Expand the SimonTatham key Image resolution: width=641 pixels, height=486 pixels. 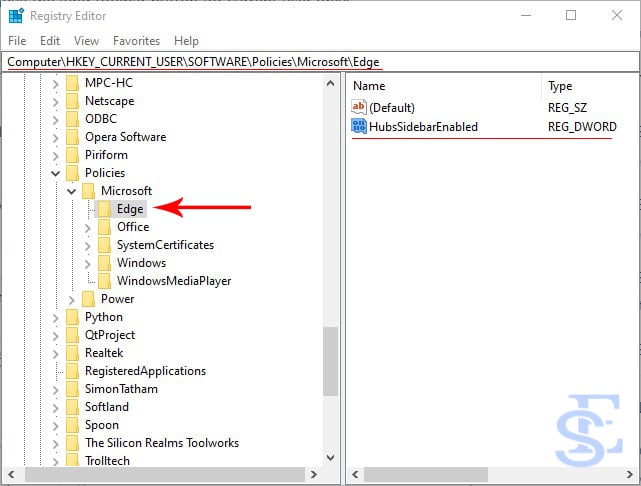pos(56,390)
